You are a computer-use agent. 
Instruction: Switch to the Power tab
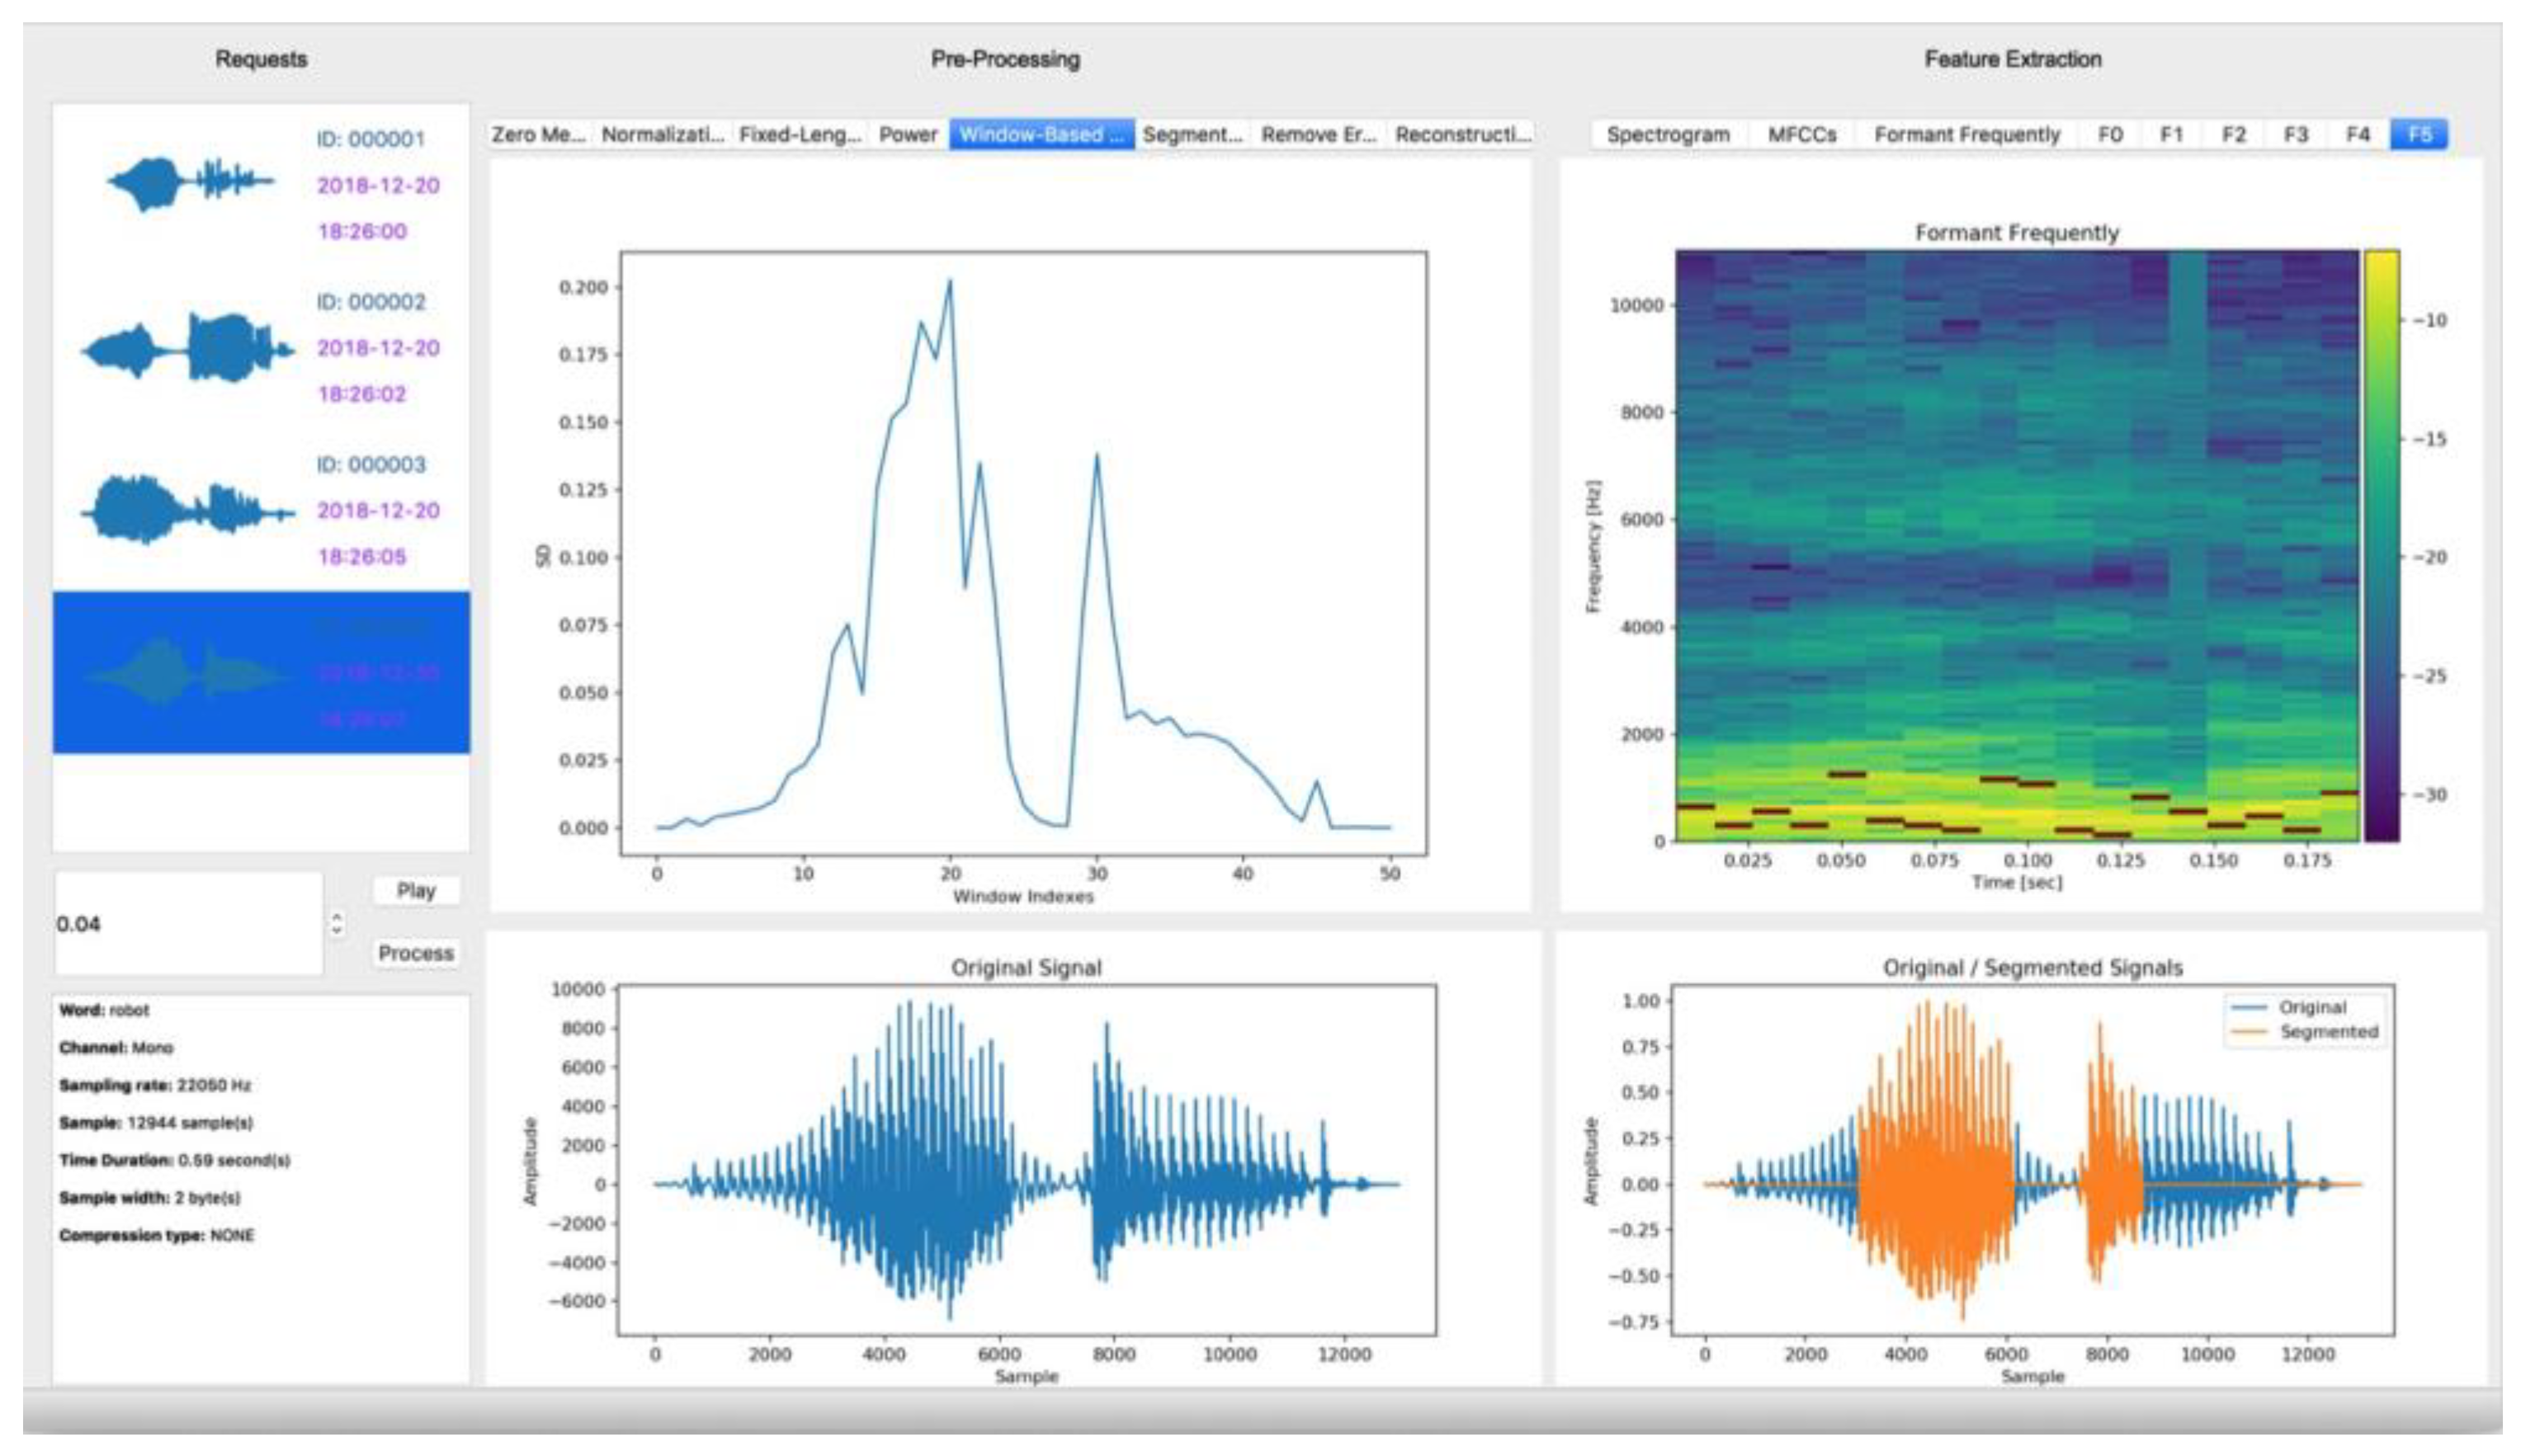click(907, 134)
